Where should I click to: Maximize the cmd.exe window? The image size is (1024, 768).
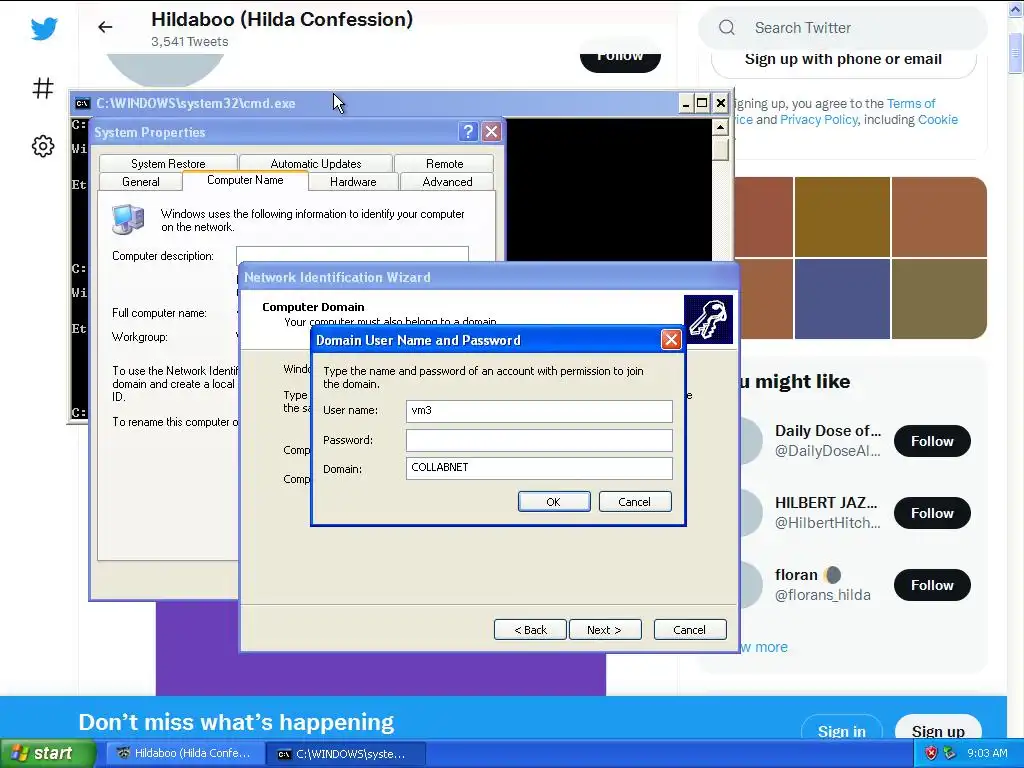click(702, 103)
